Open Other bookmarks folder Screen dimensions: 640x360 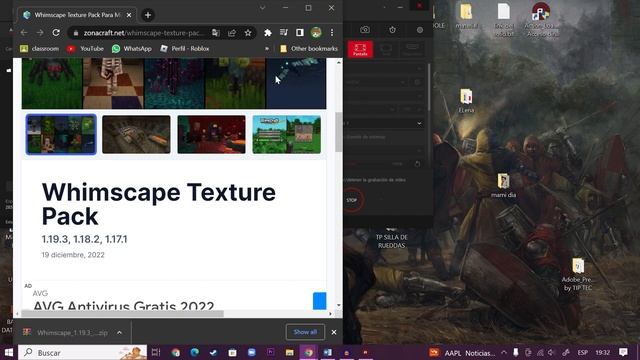(x=309, y=49)
